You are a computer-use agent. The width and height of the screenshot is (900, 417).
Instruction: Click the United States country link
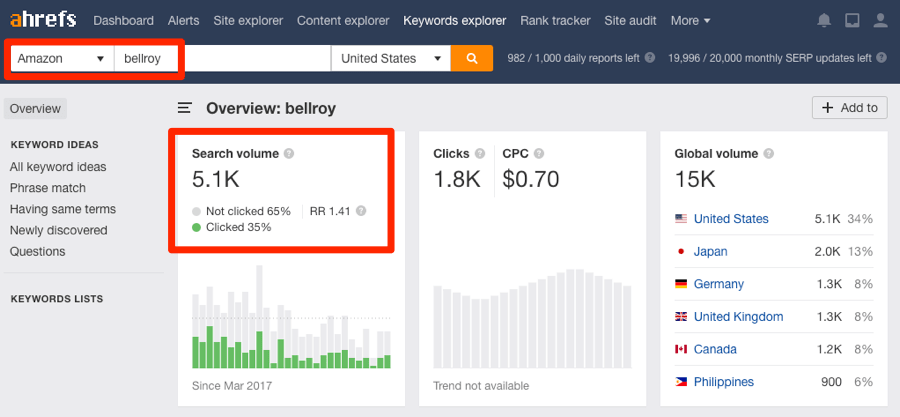[x=731, y=219]
